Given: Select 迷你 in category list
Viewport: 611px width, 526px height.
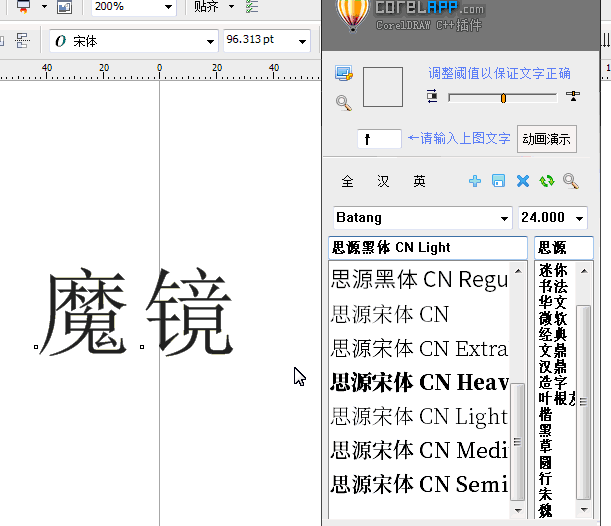Looking at the screenshot, I should coord(553,270).
